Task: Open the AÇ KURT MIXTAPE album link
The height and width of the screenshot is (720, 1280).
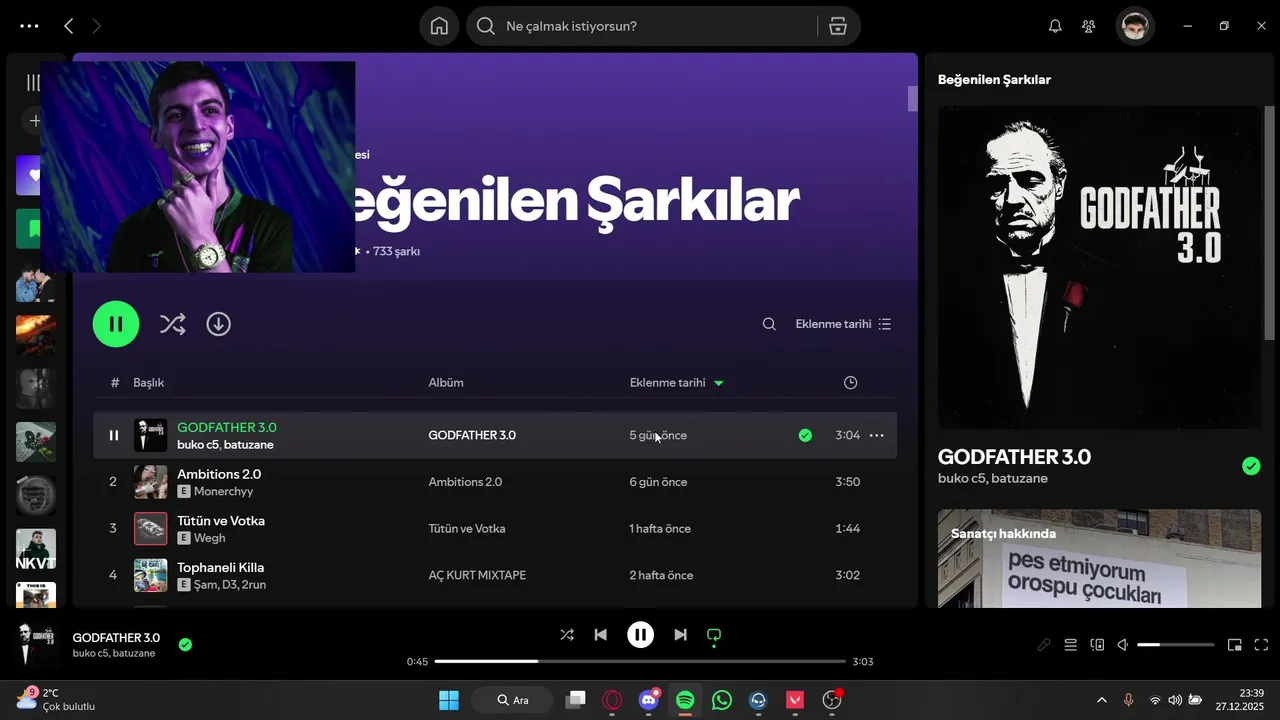Action: (x=477, y=575)
